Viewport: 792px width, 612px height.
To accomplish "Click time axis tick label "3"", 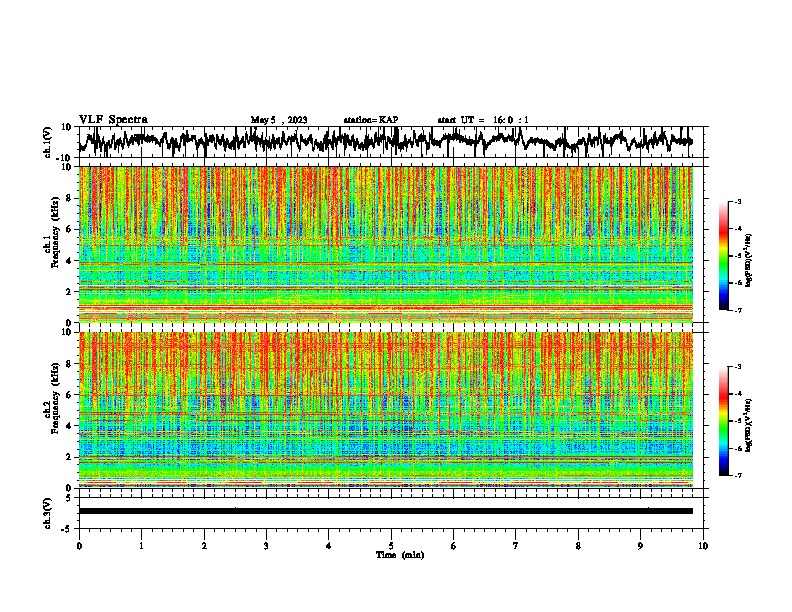I will point(266,546).
